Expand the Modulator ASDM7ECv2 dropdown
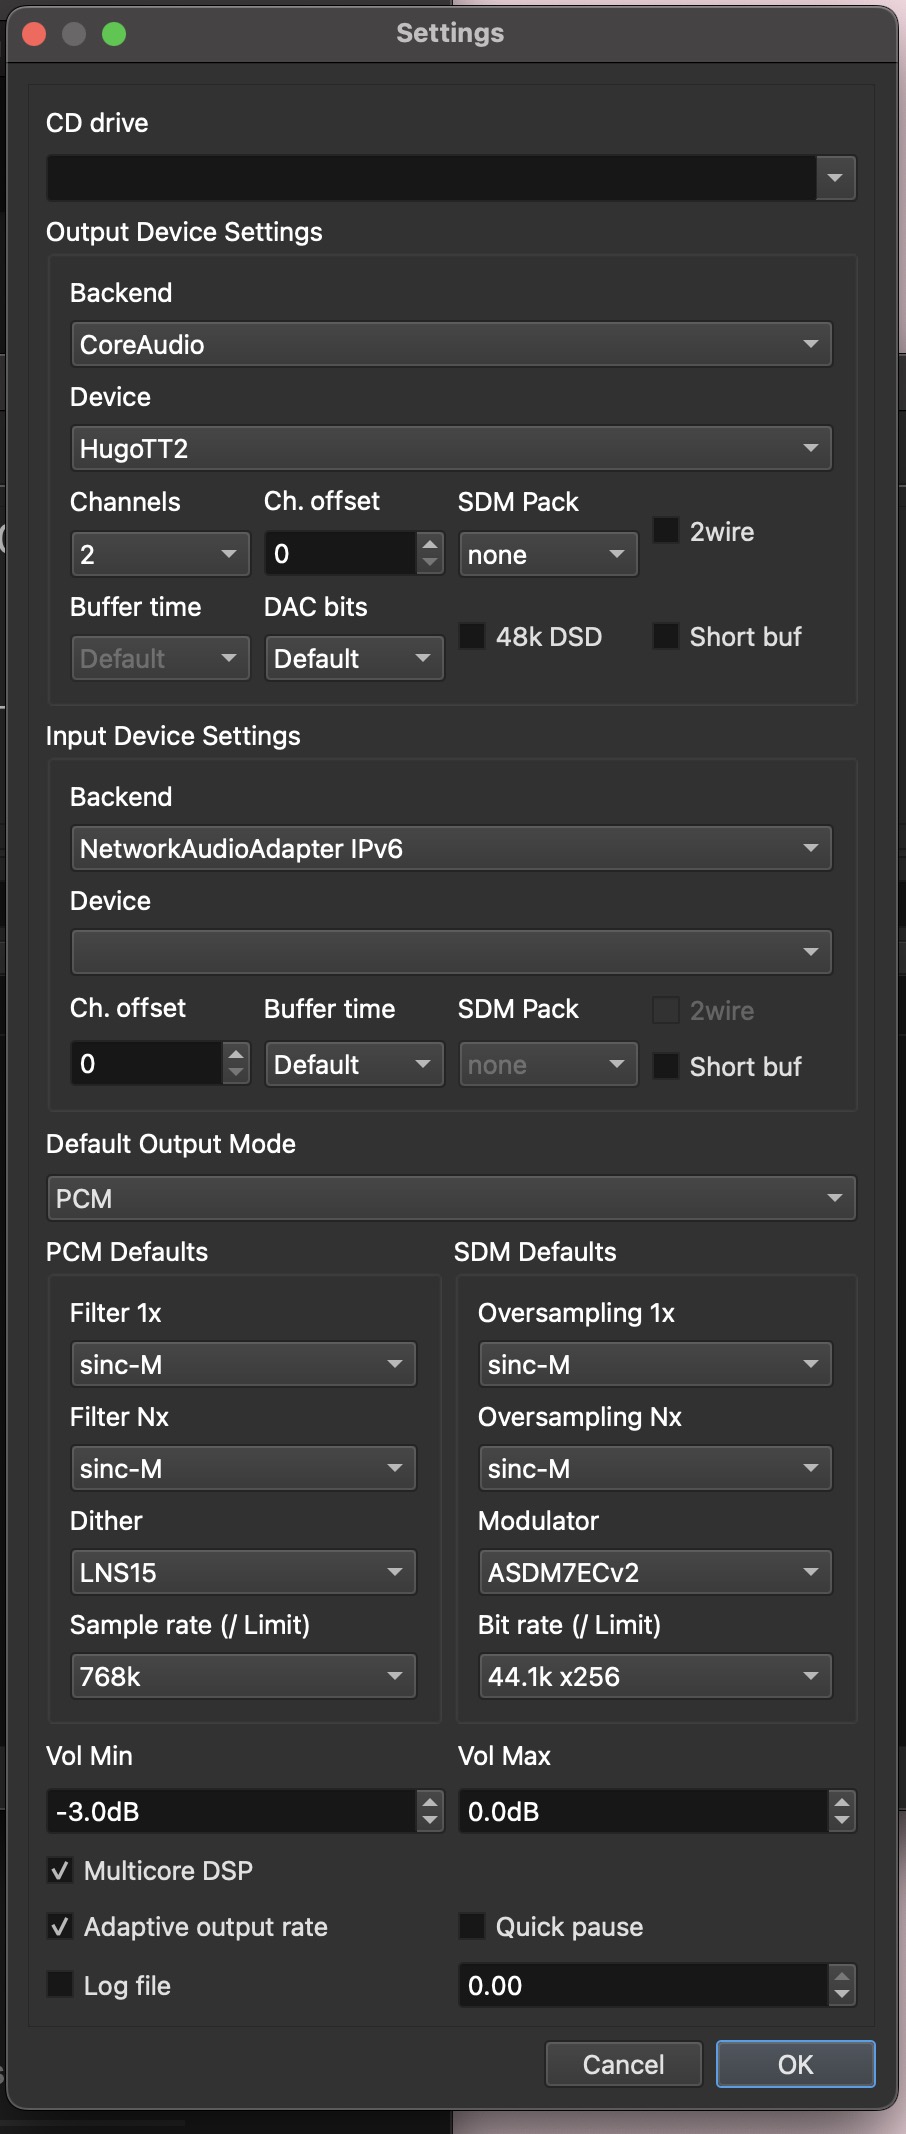The width and height of the screenshot is (906, 2134). click(x=655, y=1573)
